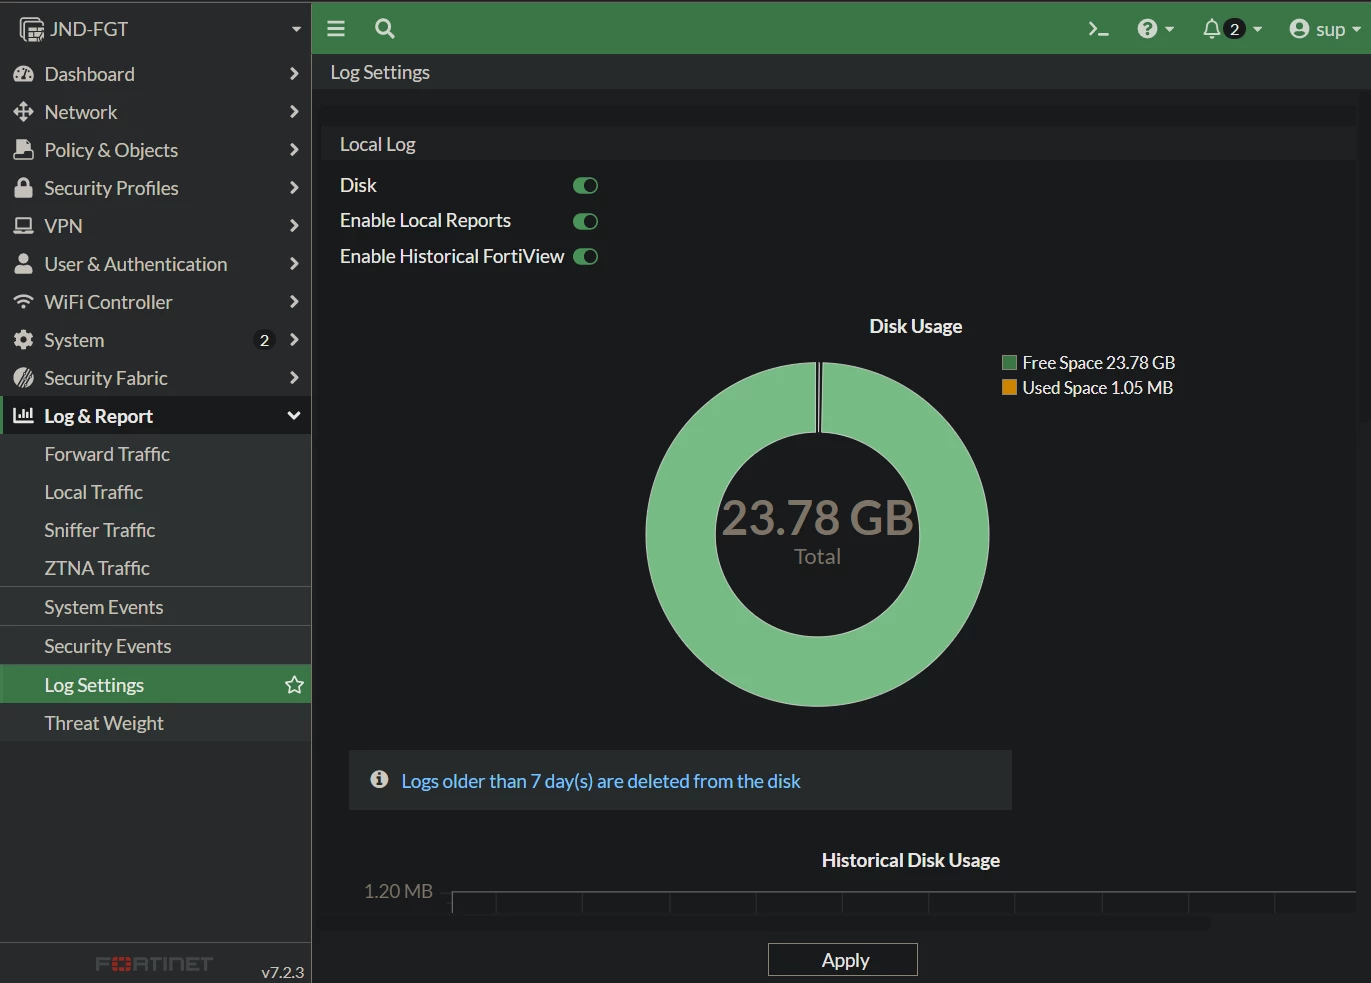This screenshot has height=983, width=1371.
Task: Expand the WiFi Controller chevron
Action: (294, 302)
